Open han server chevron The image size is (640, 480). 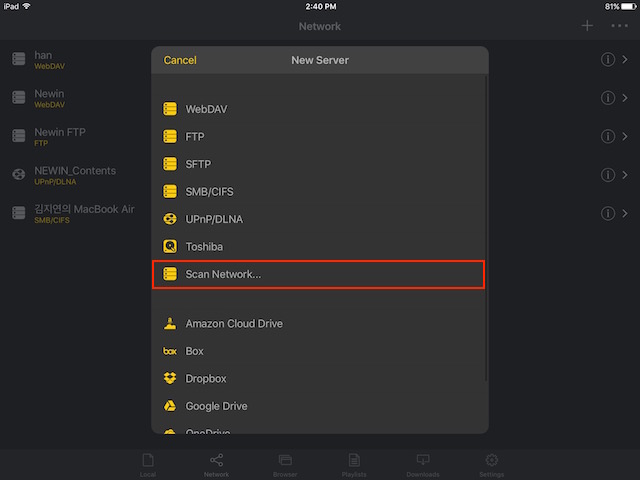(625, 60)
